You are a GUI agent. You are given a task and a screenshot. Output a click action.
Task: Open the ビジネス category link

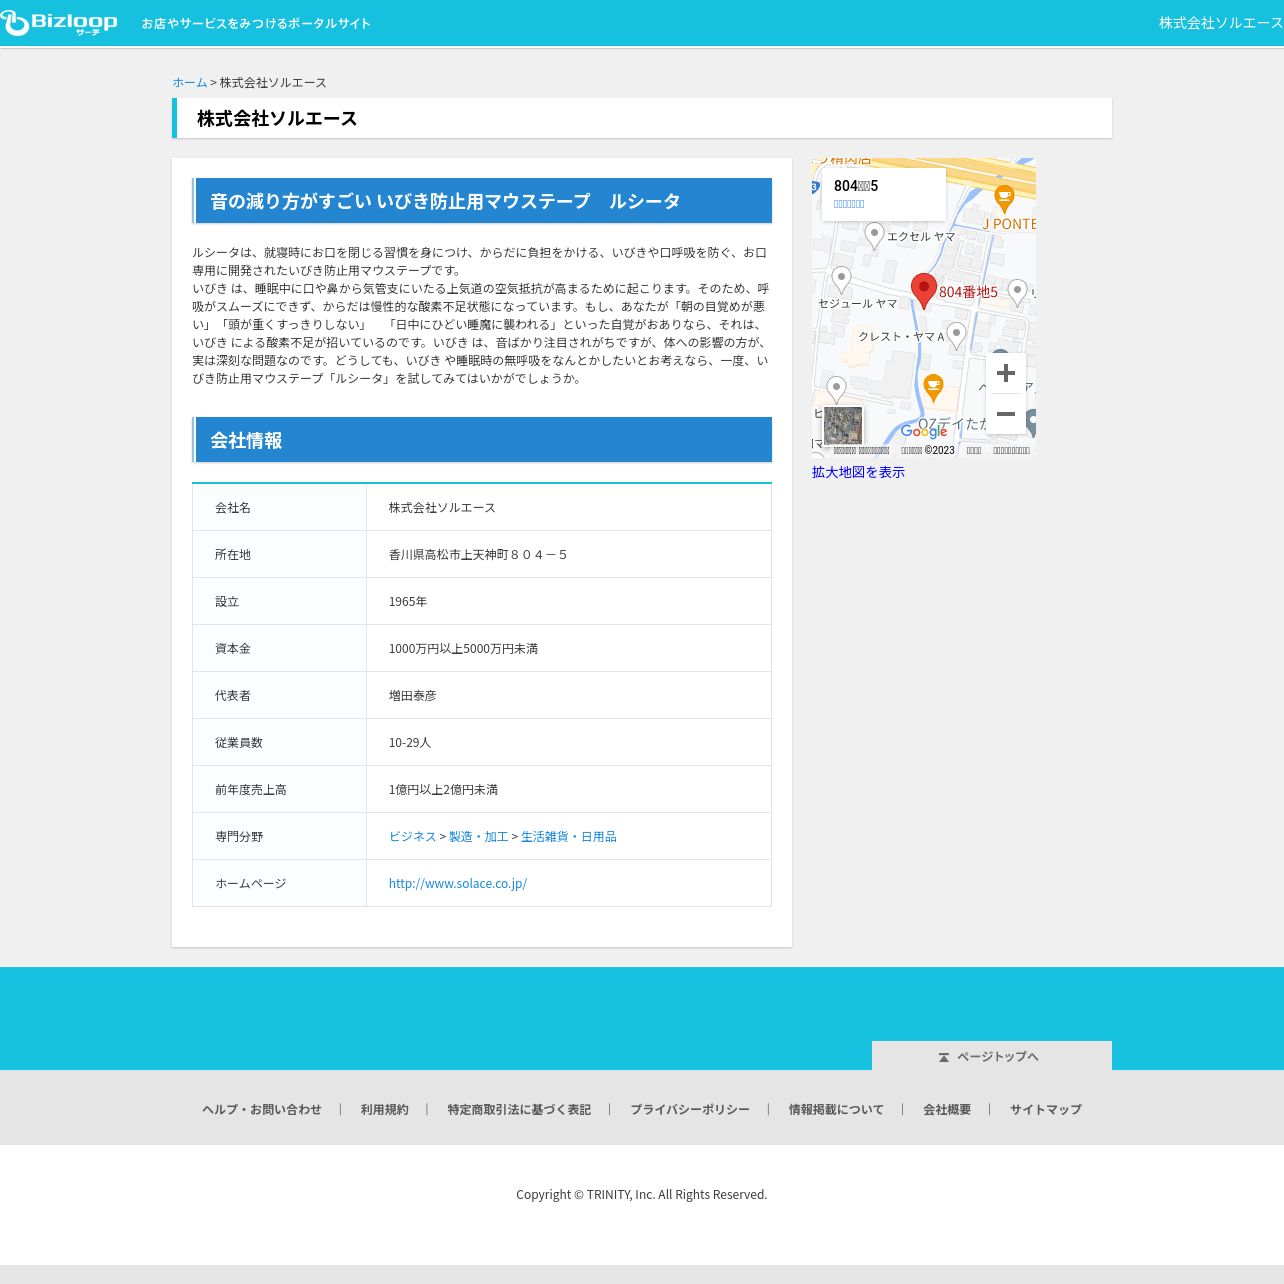tap(413, 836)
